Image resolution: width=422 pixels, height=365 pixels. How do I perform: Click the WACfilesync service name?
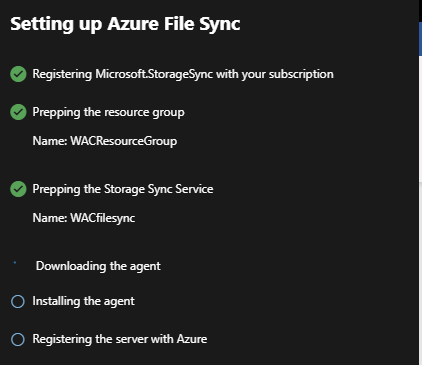pyautogui.click(x=103, y=218)
